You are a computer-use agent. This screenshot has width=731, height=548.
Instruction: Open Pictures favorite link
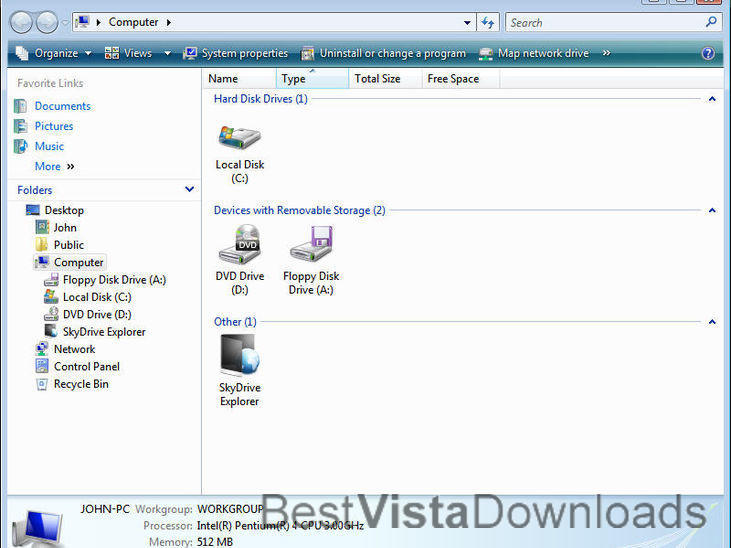coord(54,126)
